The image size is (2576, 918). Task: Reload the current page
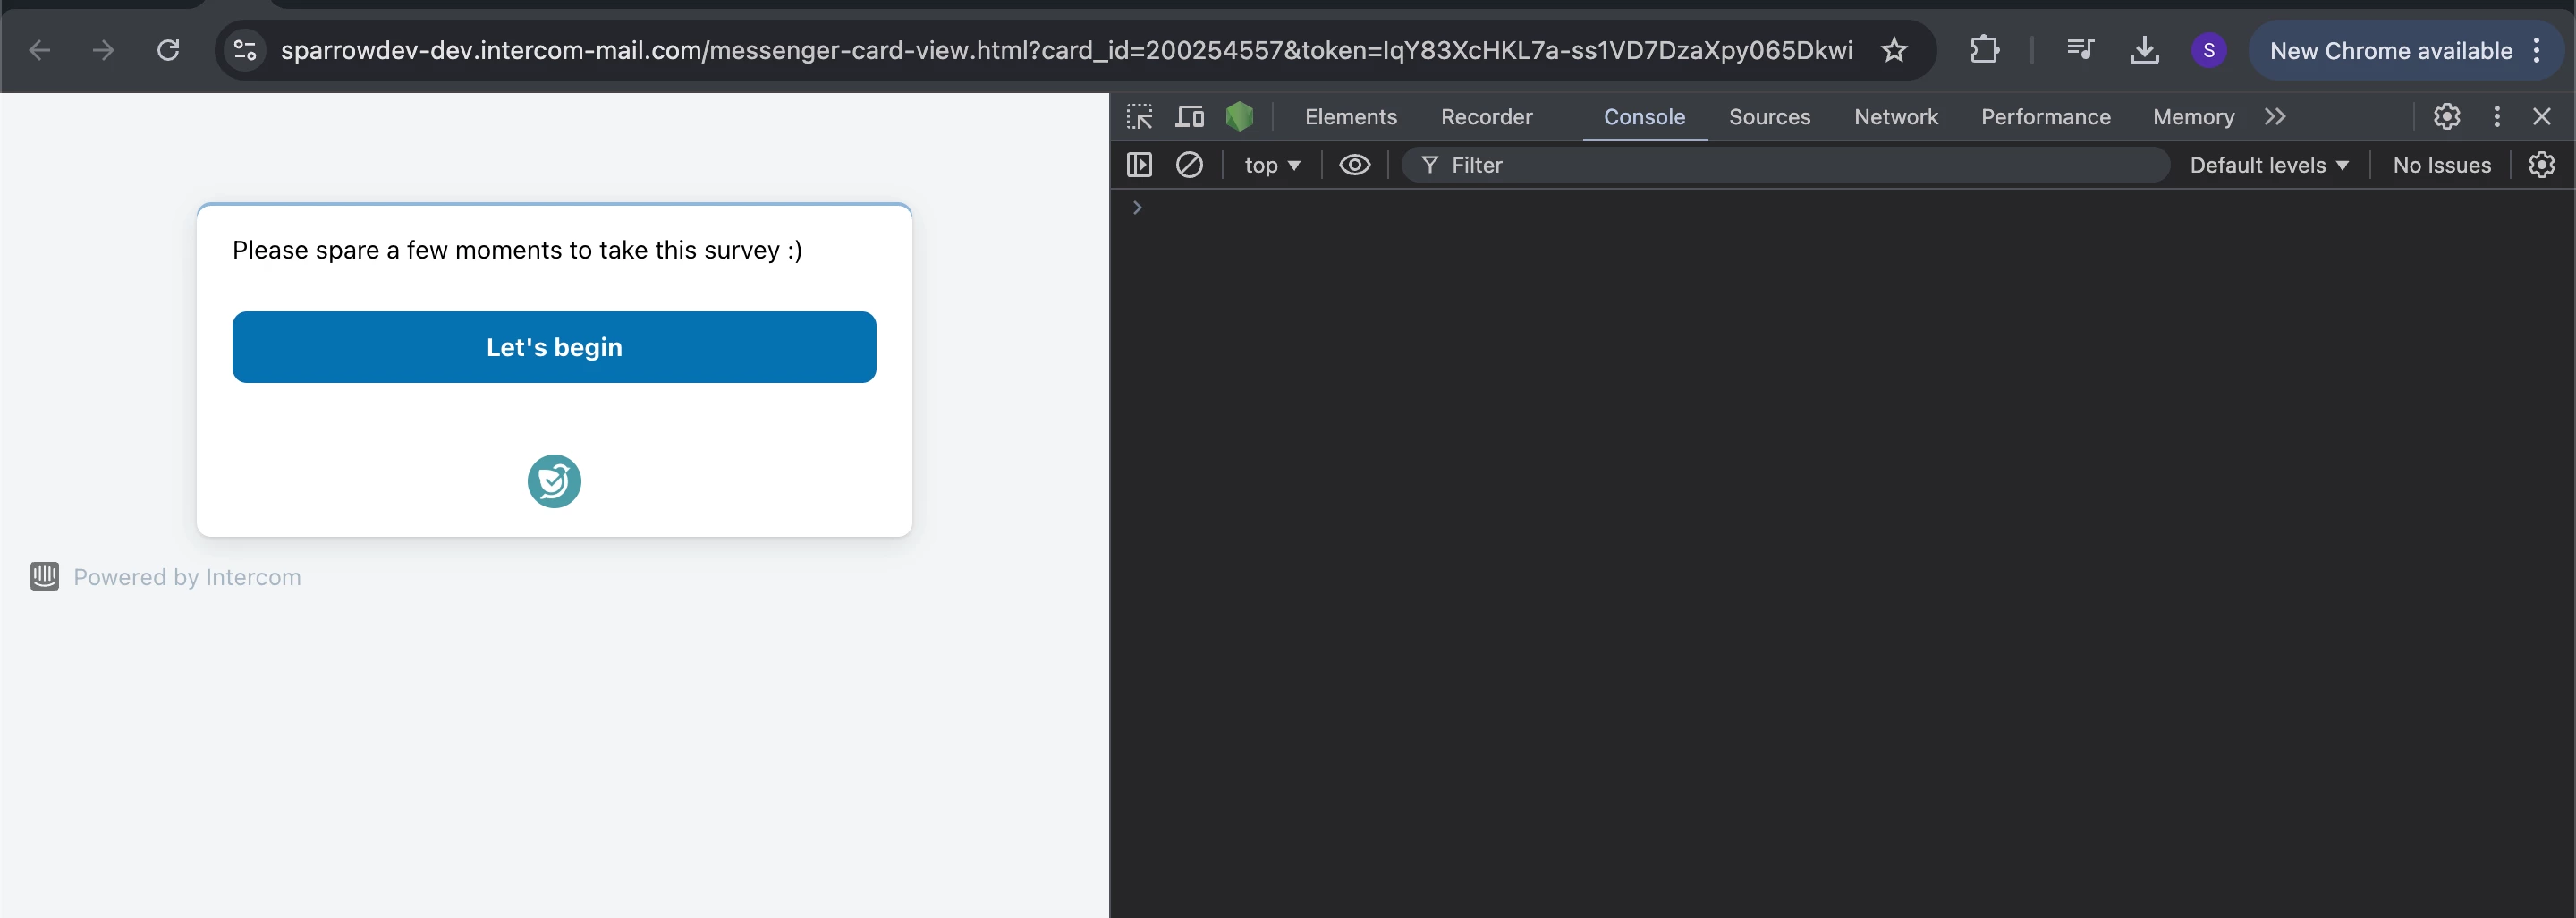point(168,50)
